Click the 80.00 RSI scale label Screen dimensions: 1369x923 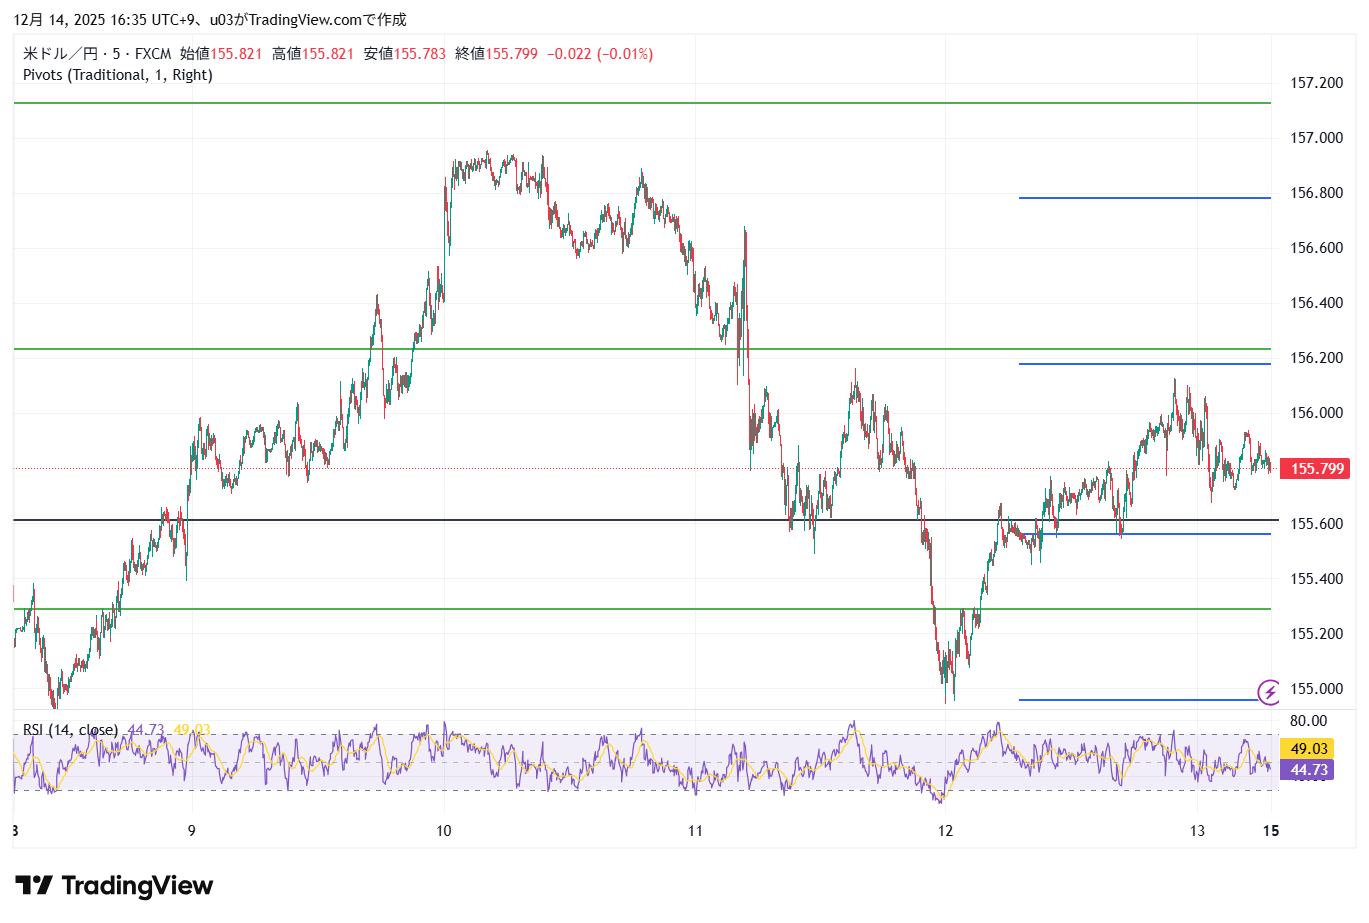[x=1308, y=721]
